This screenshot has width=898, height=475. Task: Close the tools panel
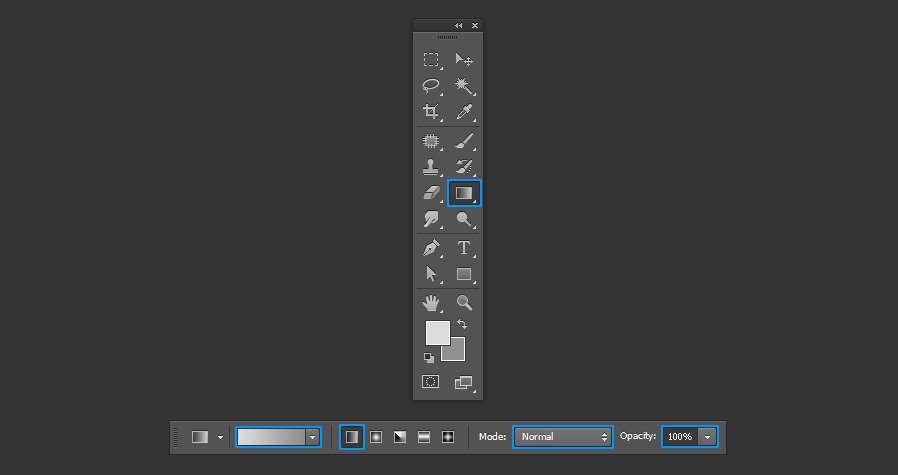(x=475, y=25)
